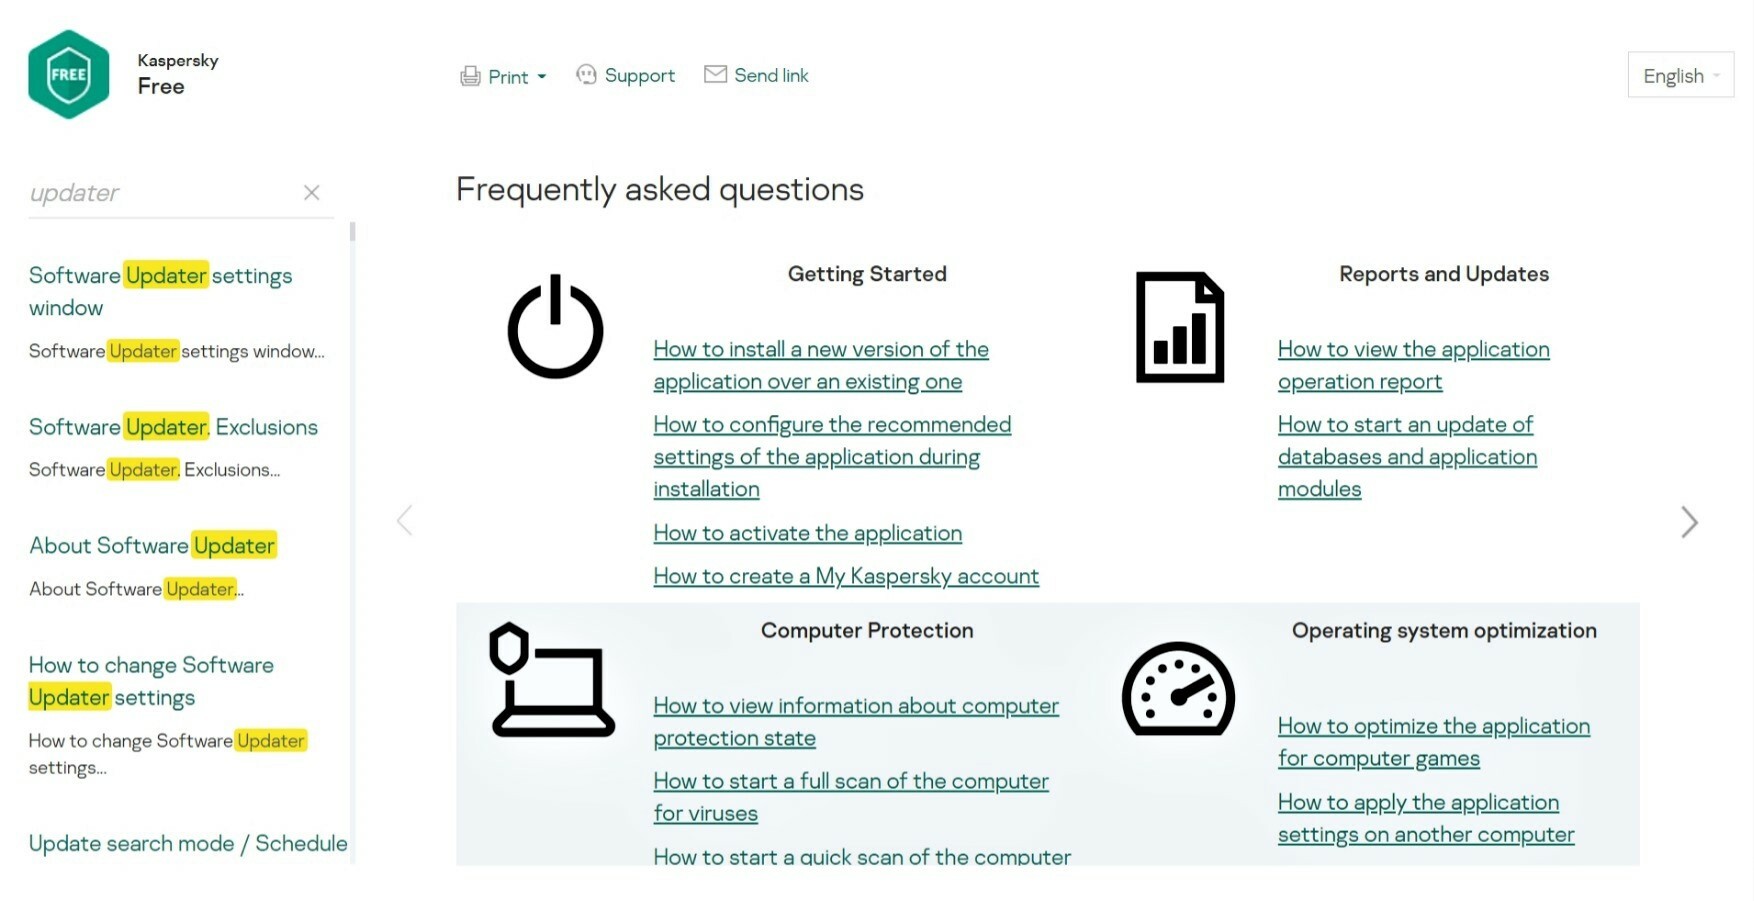Open About Software Updater search result
Image resolution: width=1754 pixels, height=901 pixels.
click(x=153, y=545)
